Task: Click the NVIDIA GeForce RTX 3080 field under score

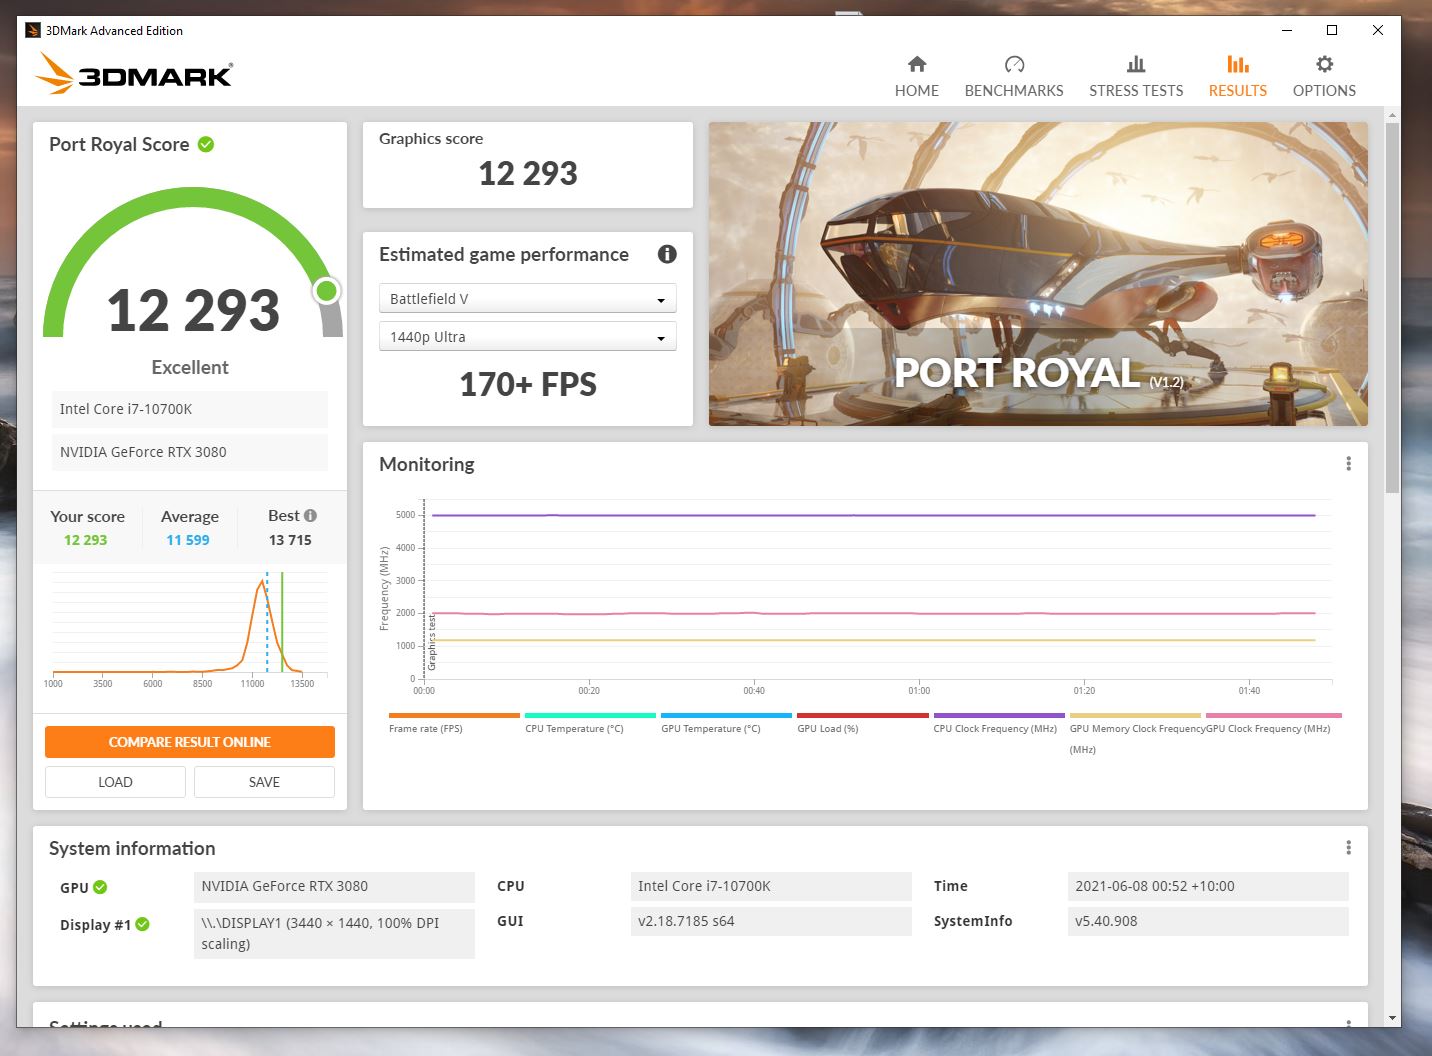Action: point(190,452)
